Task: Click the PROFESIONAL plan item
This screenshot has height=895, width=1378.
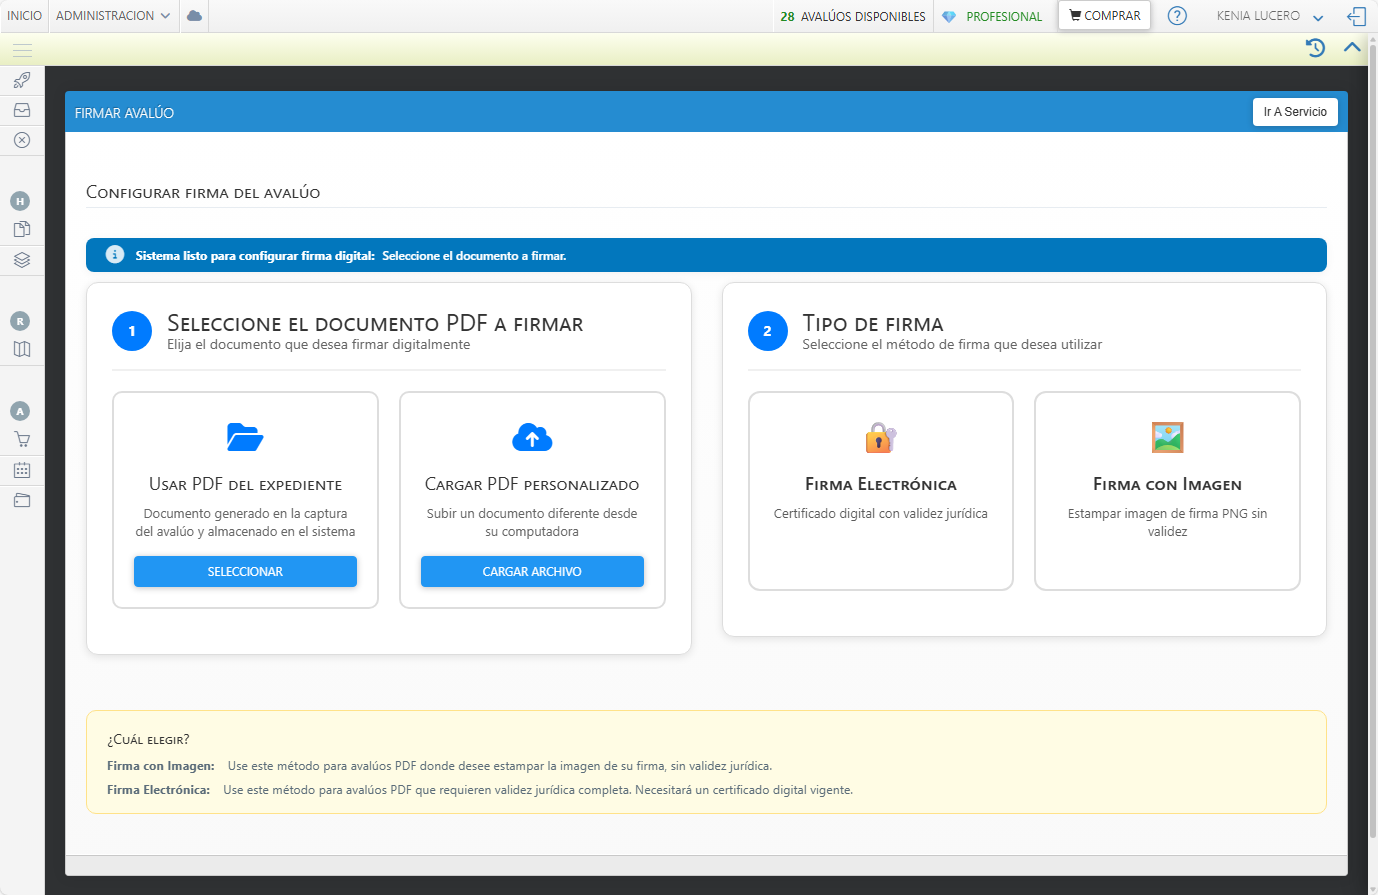Action: click(993, 16)
